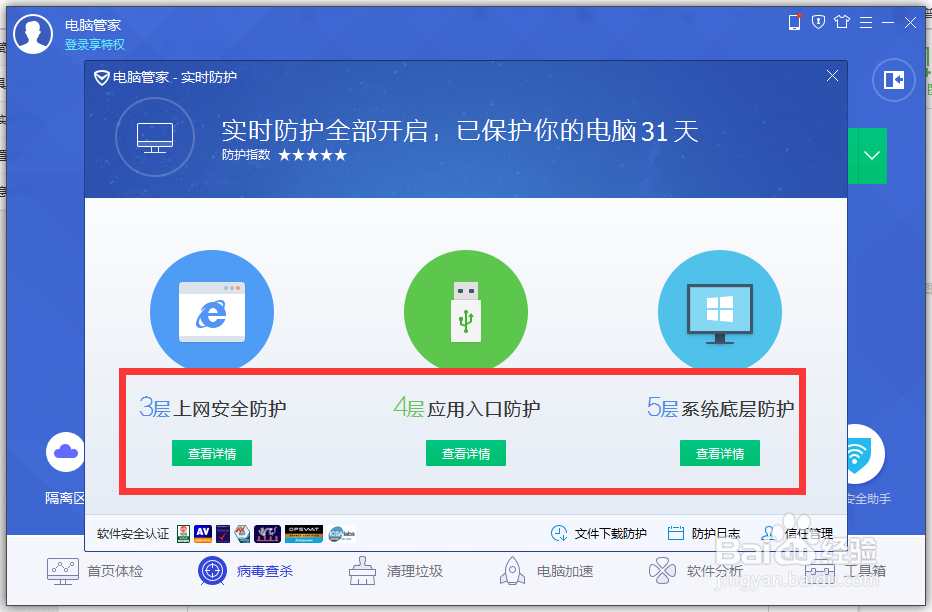Screen dimensions: 932x612
Task: Click the system bottom-layer protection monitor icon
Action: [x=719, y=311]
